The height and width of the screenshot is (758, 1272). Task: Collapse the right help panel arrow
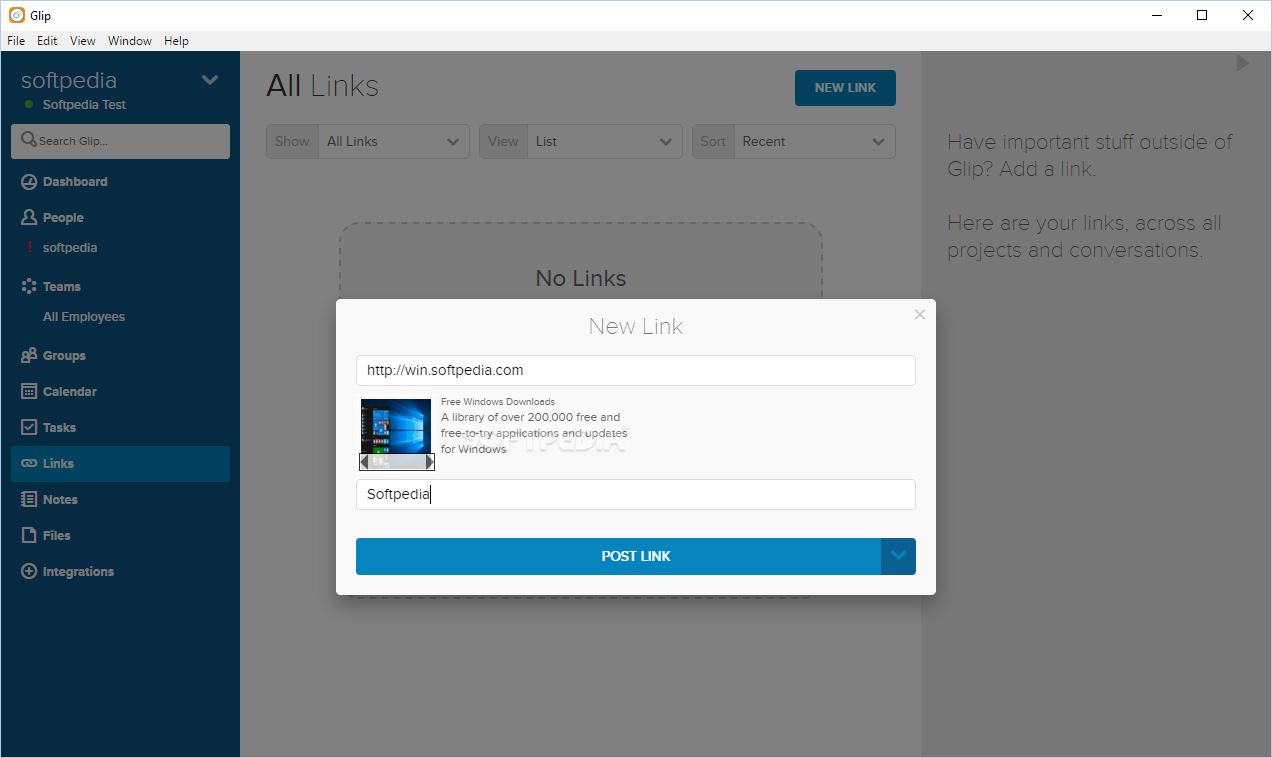point(1242,63)
